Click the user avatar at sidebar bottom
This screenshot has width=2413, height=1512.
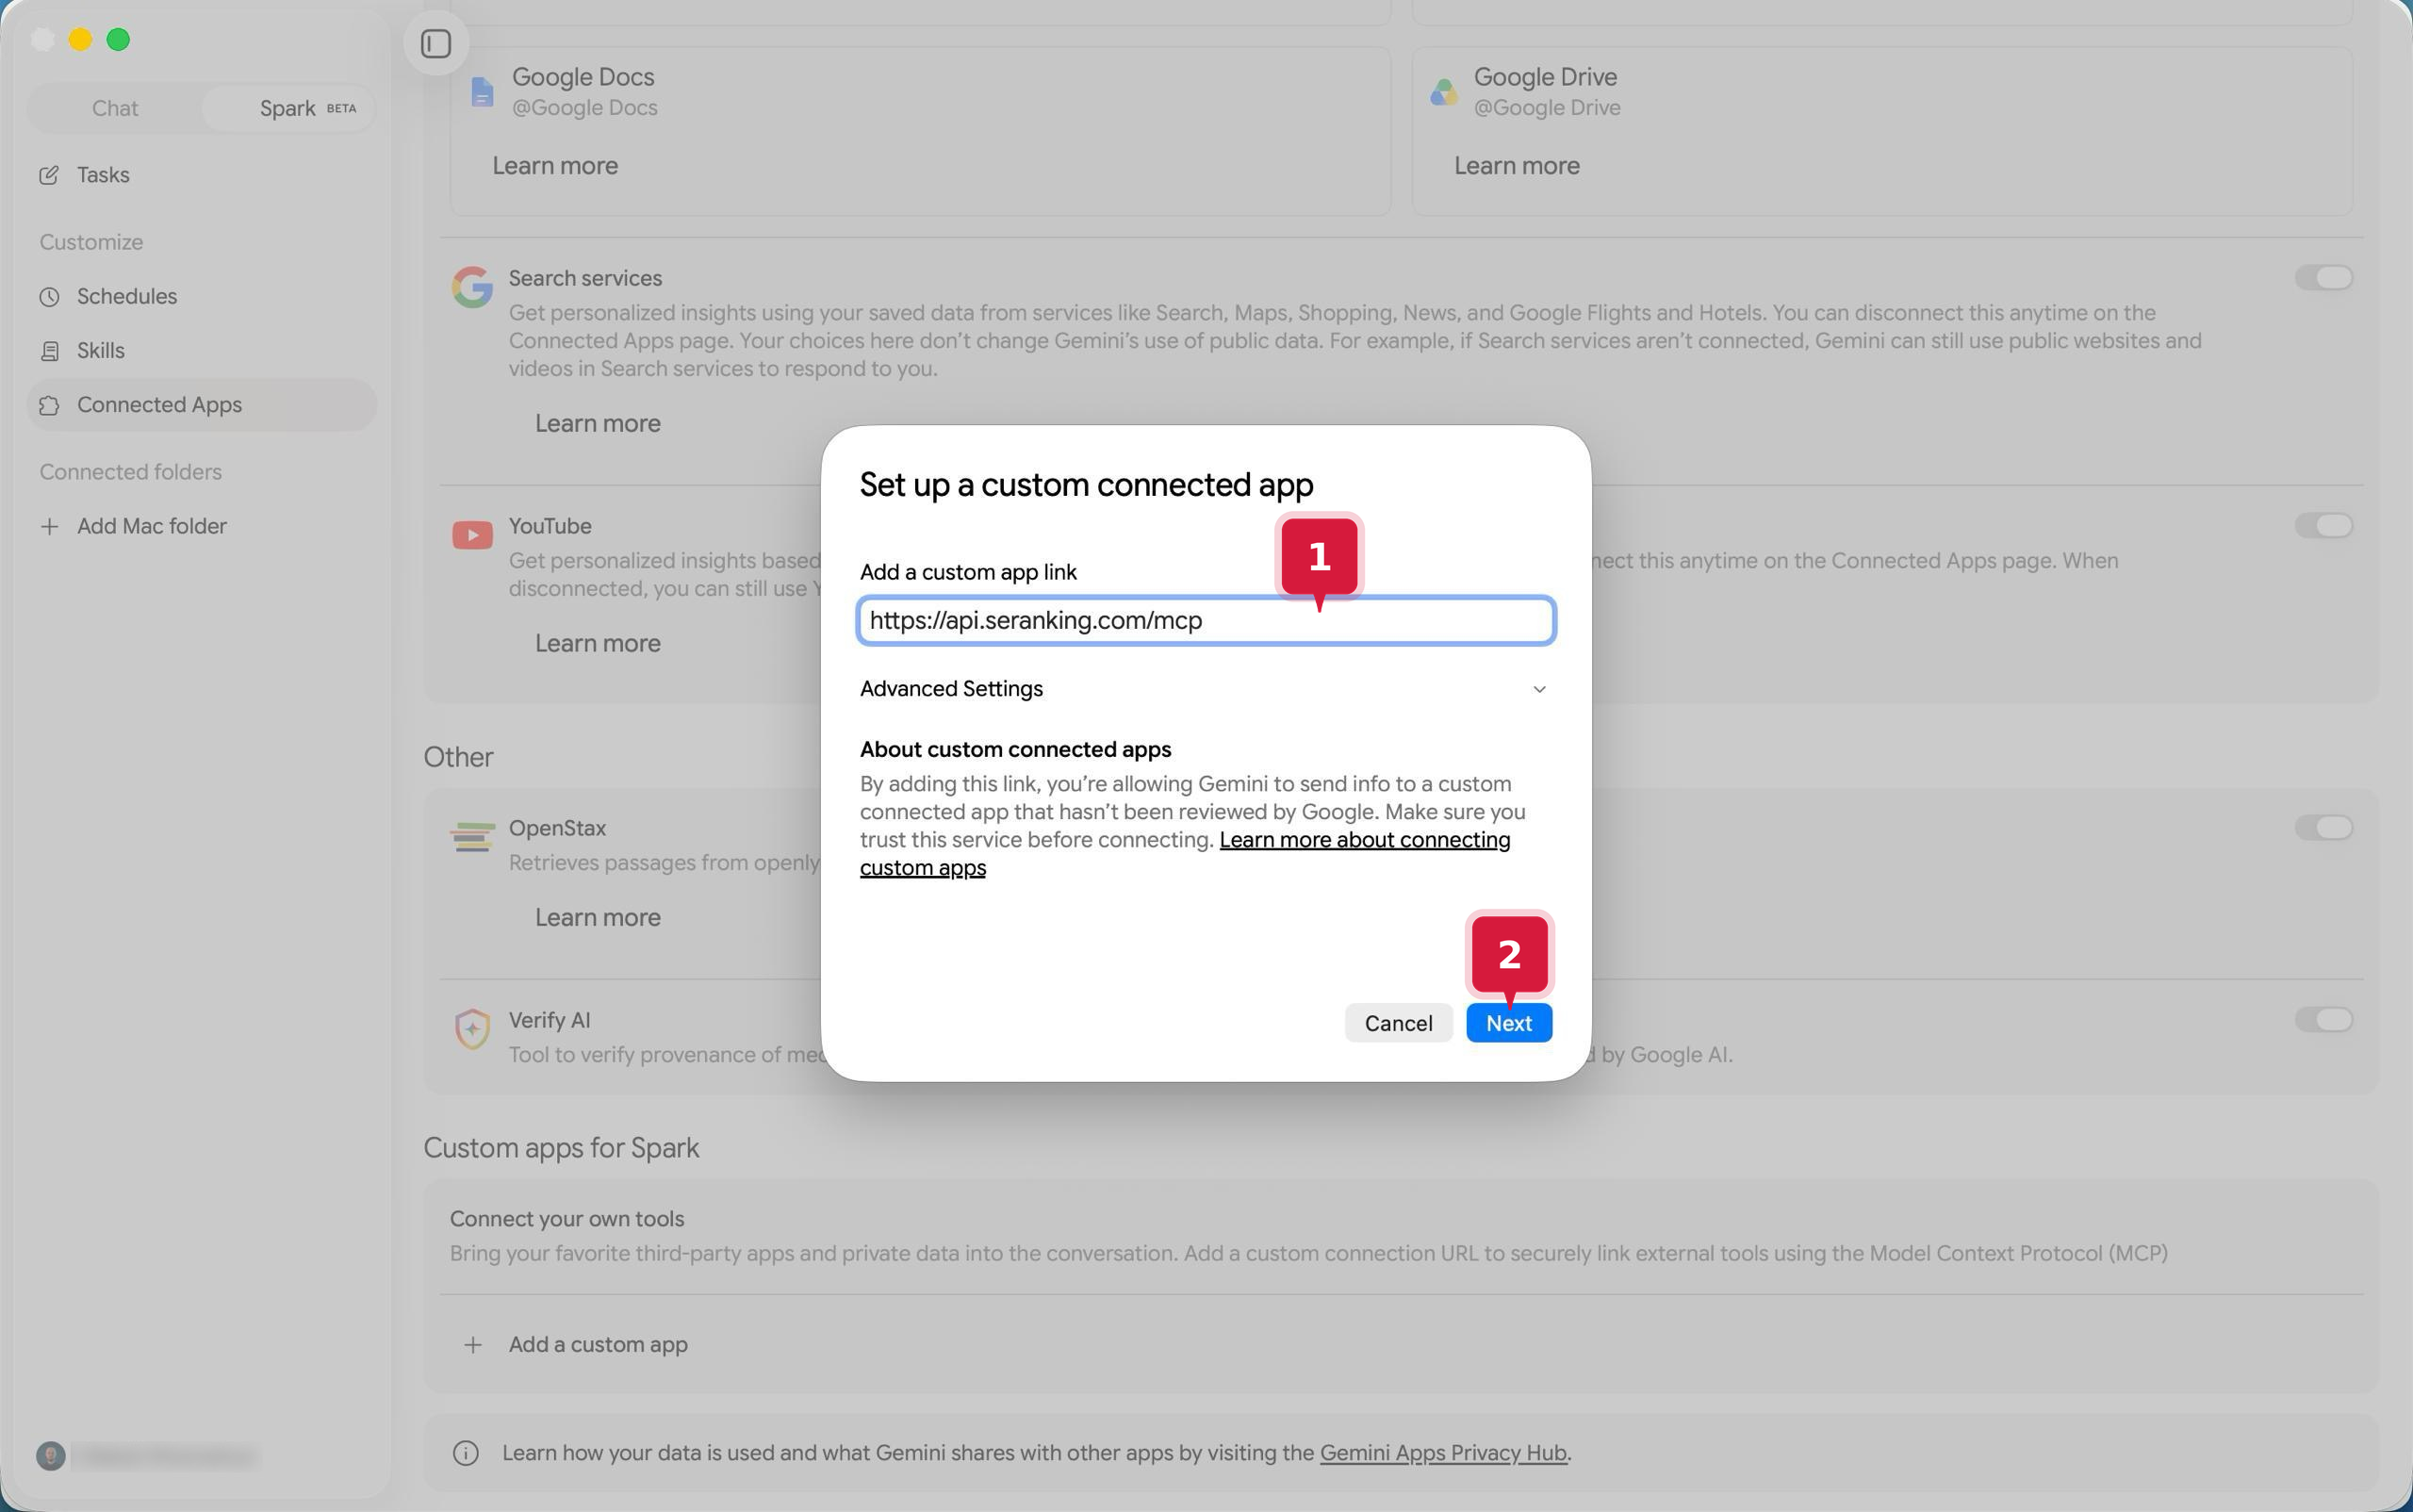pyautogui.click(x=51, y=1456)
